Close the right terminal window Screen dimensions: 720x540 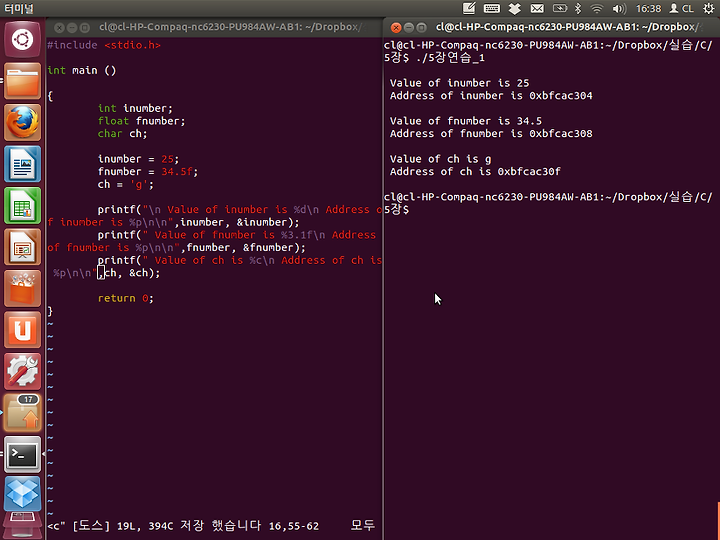(396, 28)
